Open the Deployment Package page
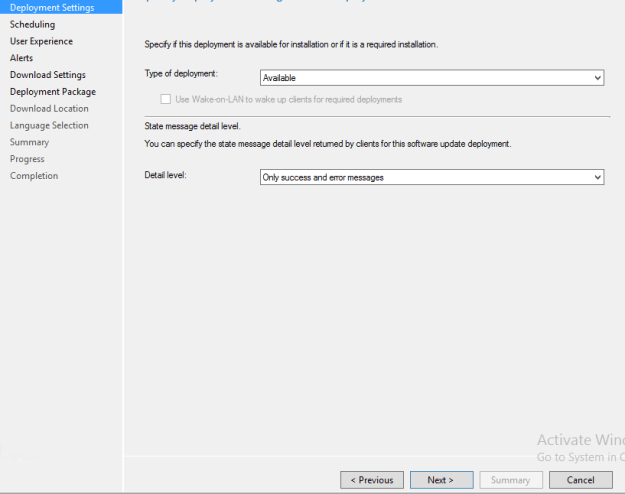 (x=53, y=92)
